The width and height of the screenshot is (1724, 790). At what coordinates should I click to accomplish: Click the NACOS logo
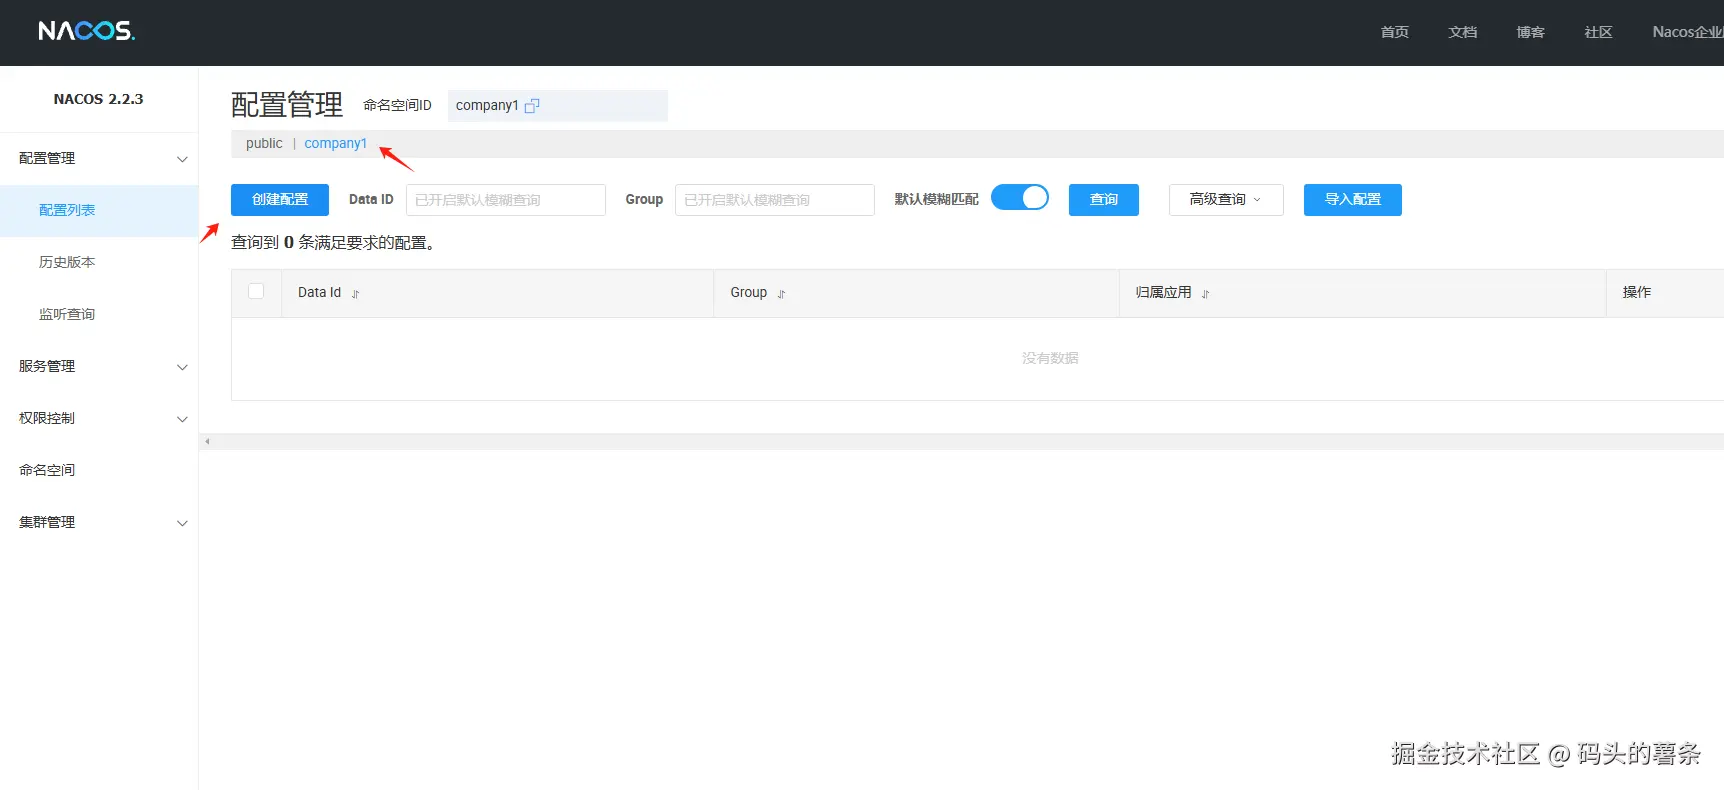coord(86,31)
